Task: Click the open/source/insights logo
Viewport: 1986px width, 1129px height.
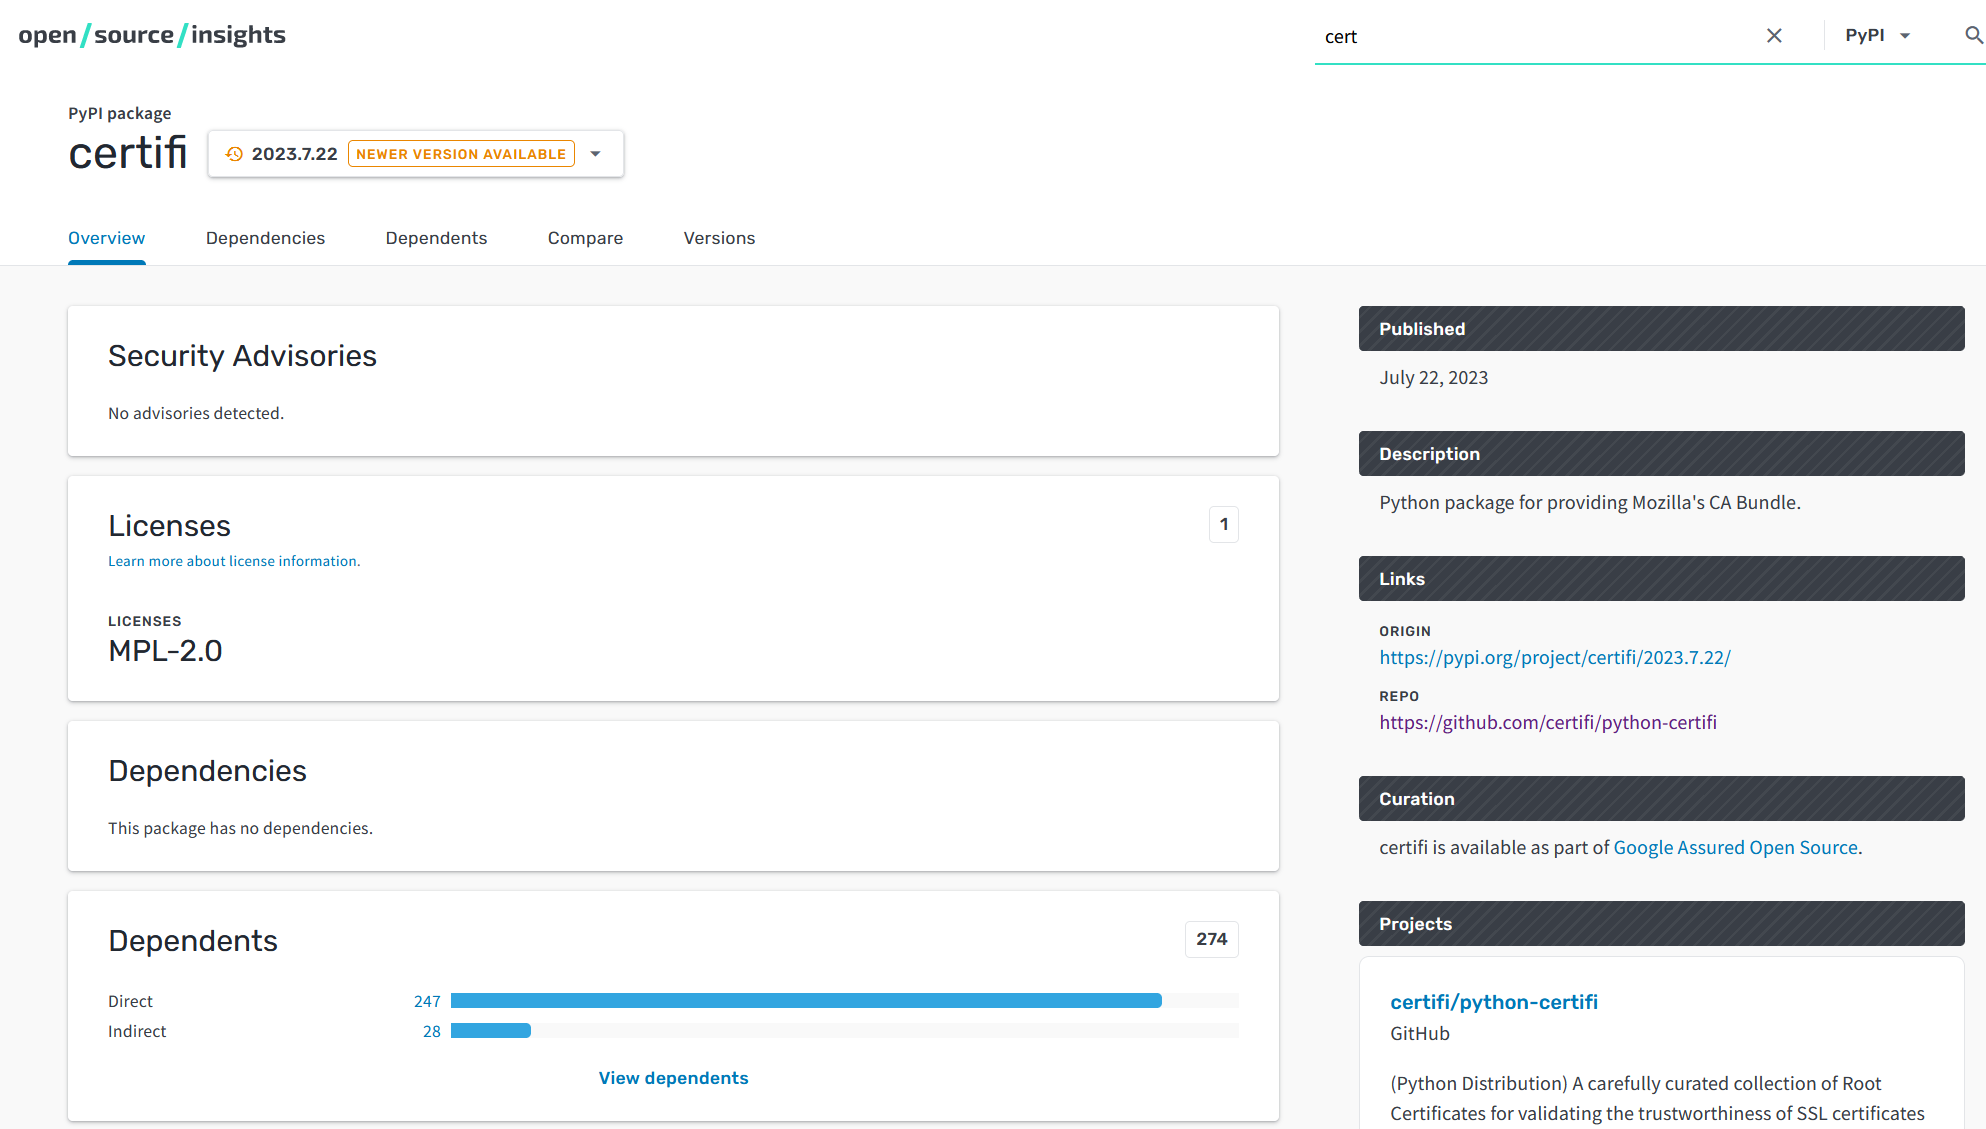Action: coord(151,34)
